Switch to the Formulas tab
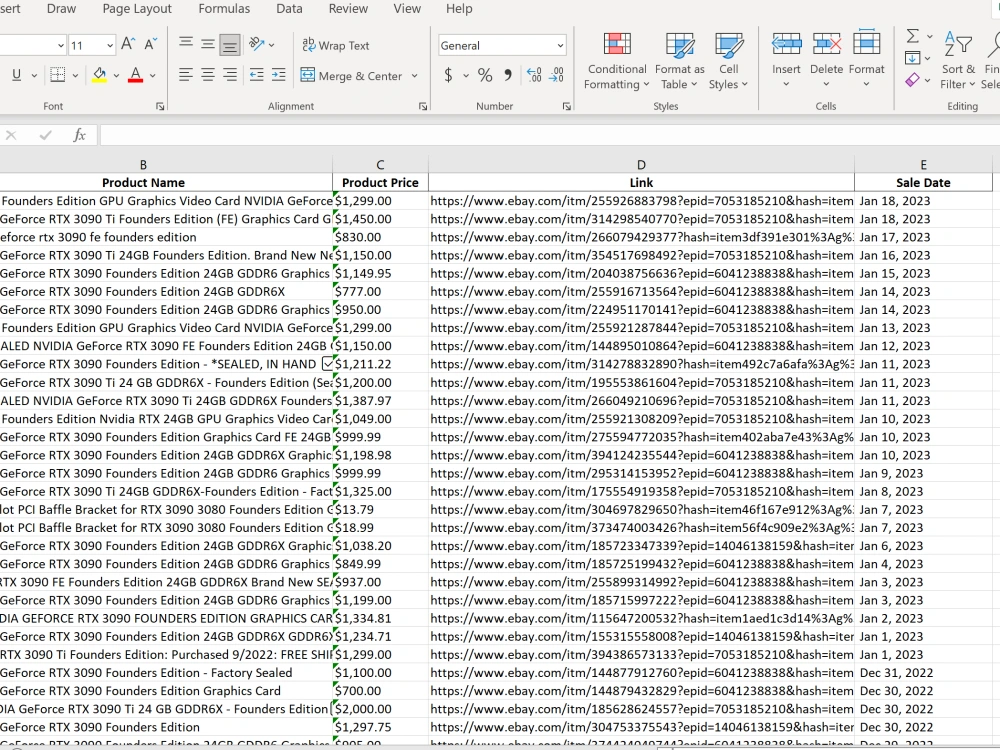This screenshot has width=1000, height=750. click(x=224, y=9)
